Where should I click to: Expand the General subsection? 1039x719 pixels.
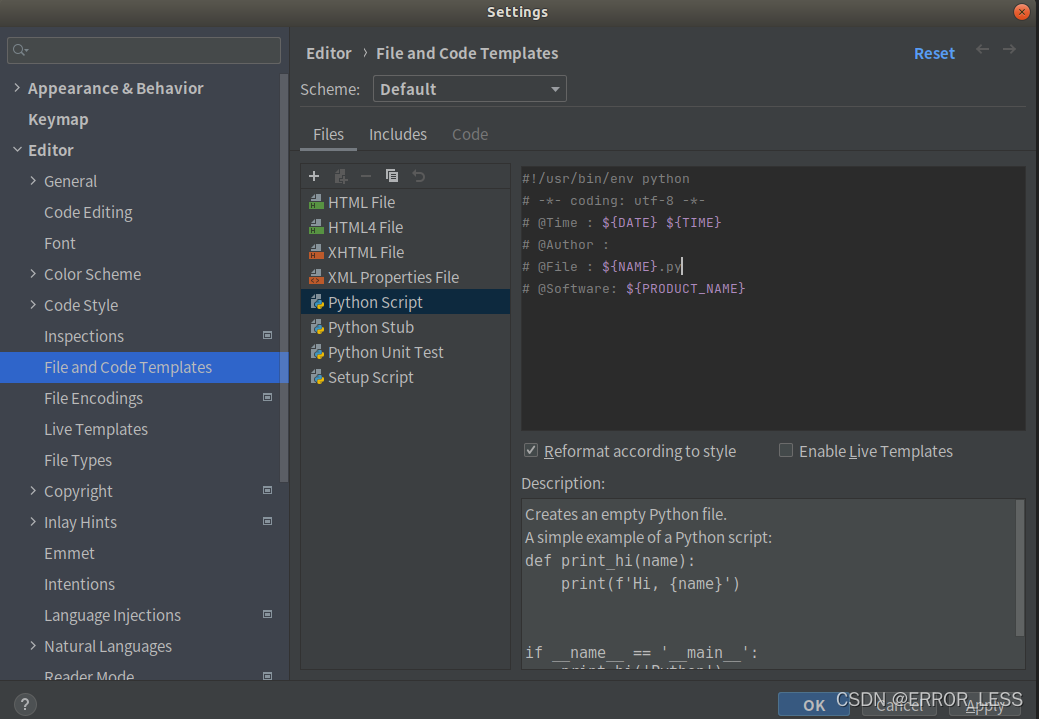(33, 181)
